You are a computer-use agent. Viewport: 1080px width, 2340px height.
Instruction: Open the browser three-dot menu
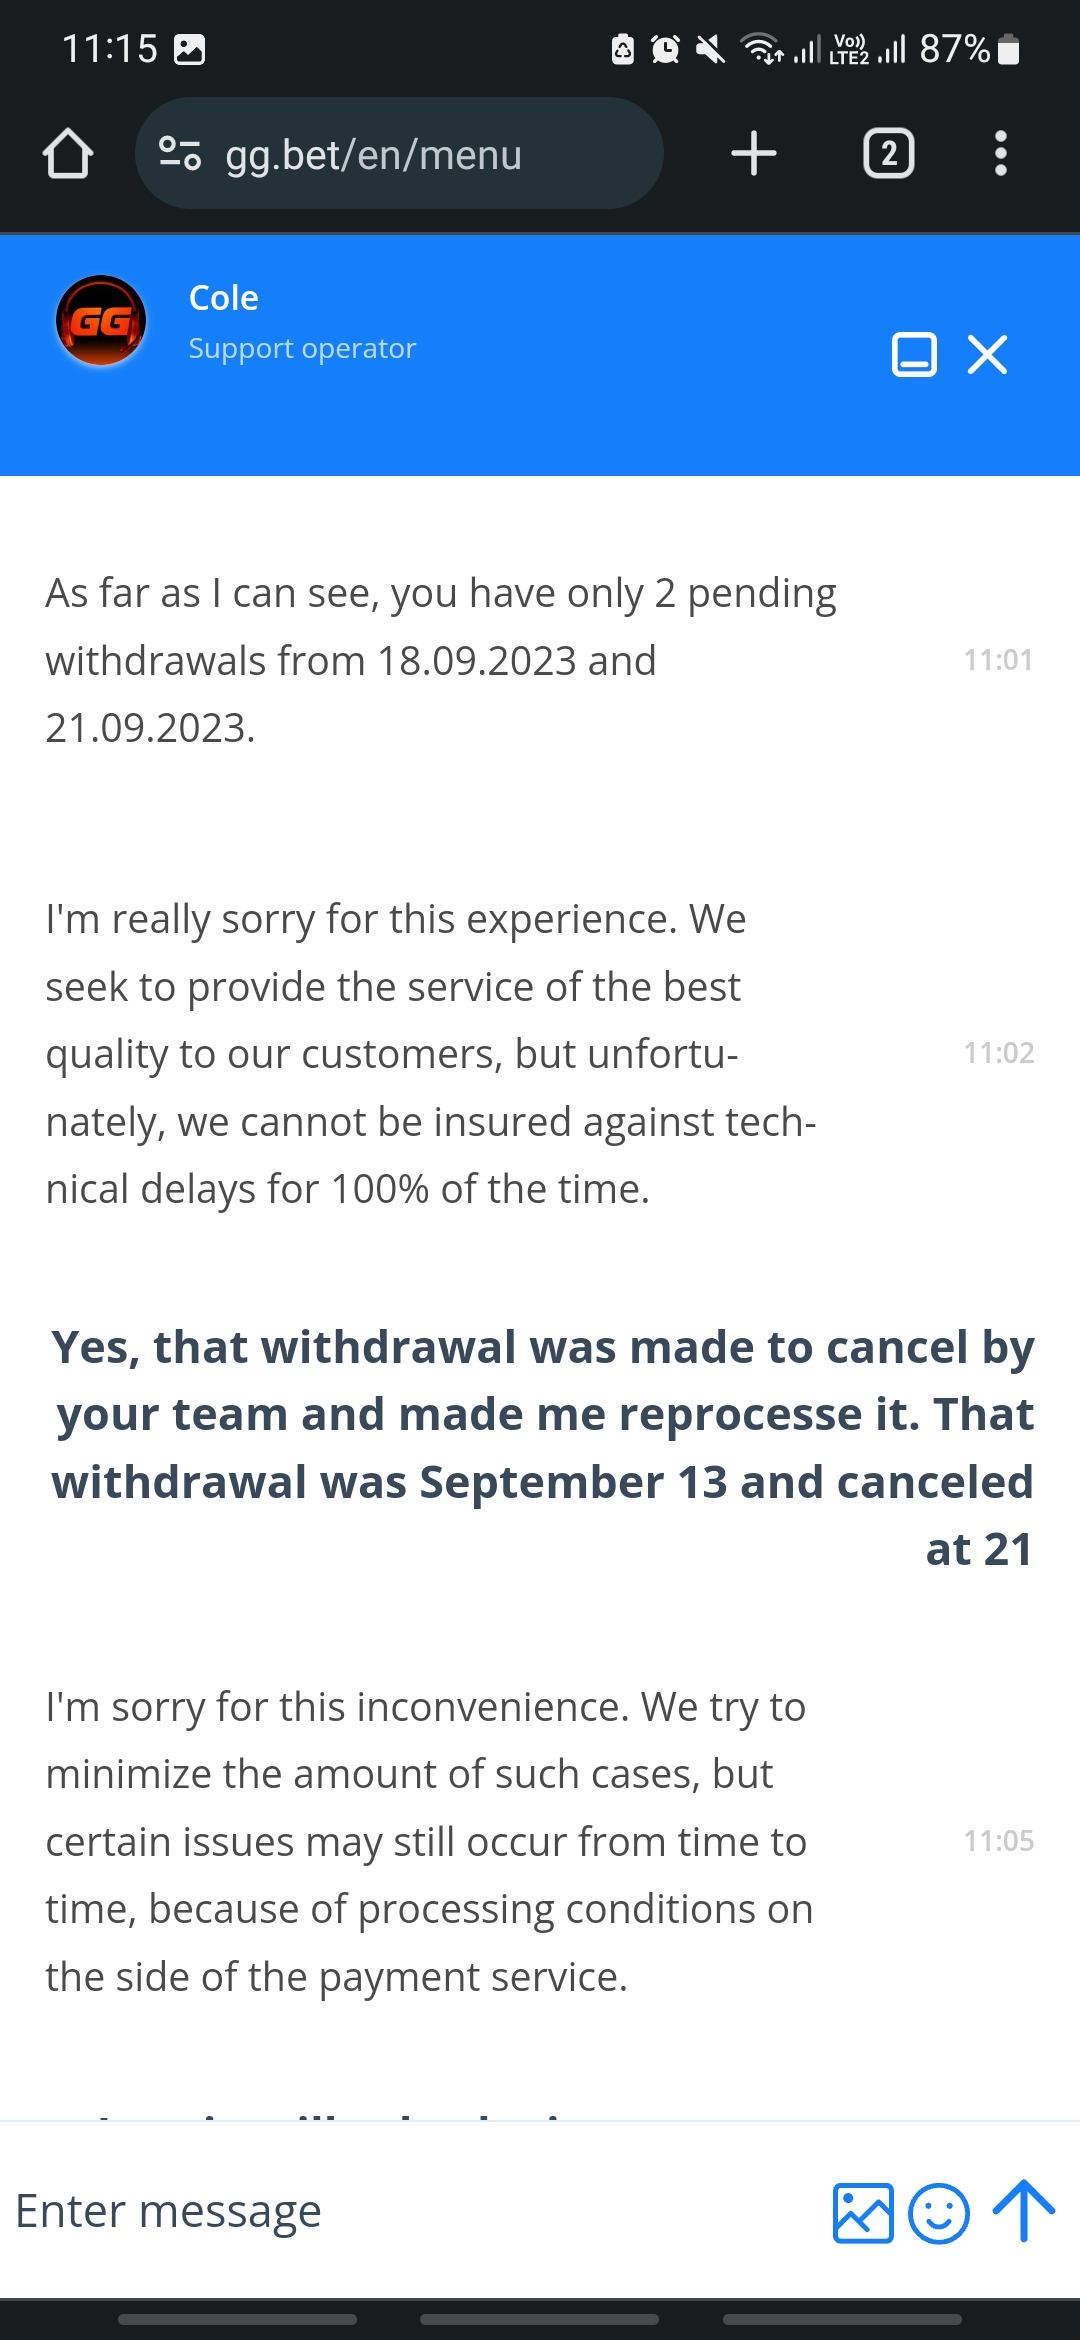[1000, 154]
